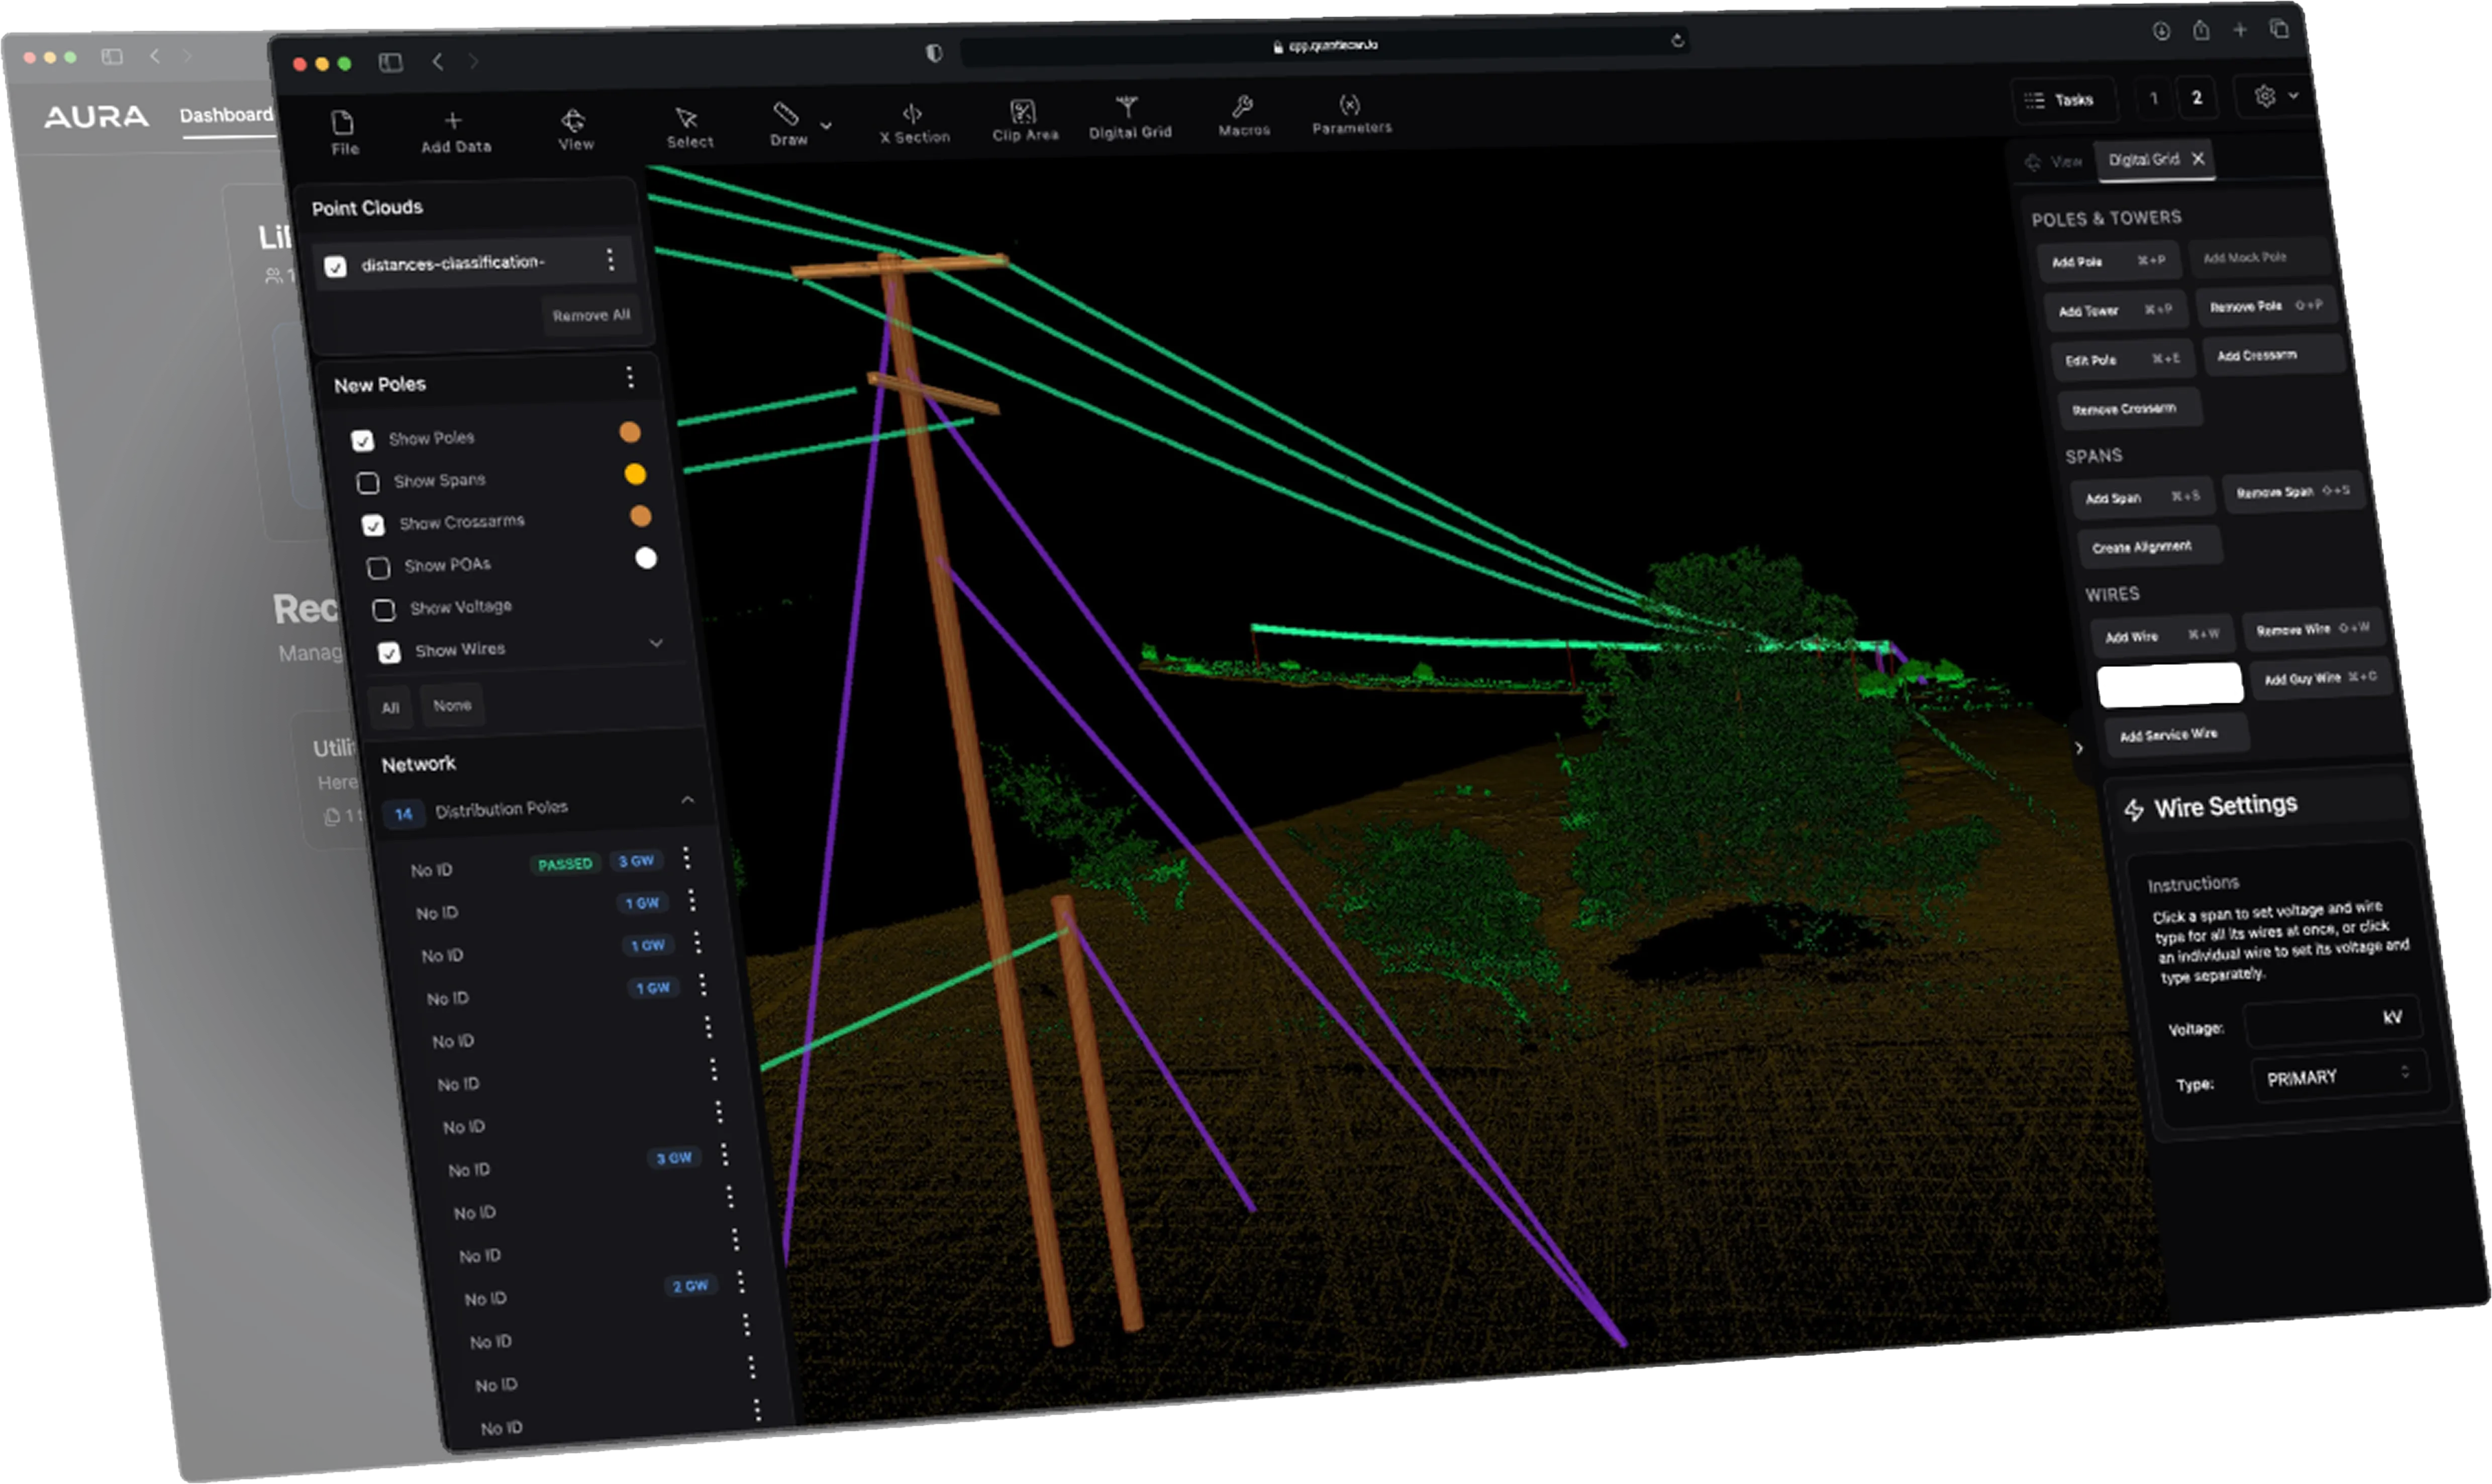Open a new browser tab with plus icon

(x=2240, y=30)
